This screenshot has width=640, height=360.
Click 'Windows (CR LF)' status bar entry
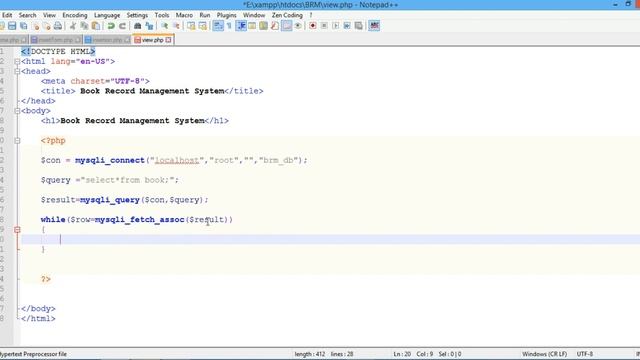(x=544, y=354)
